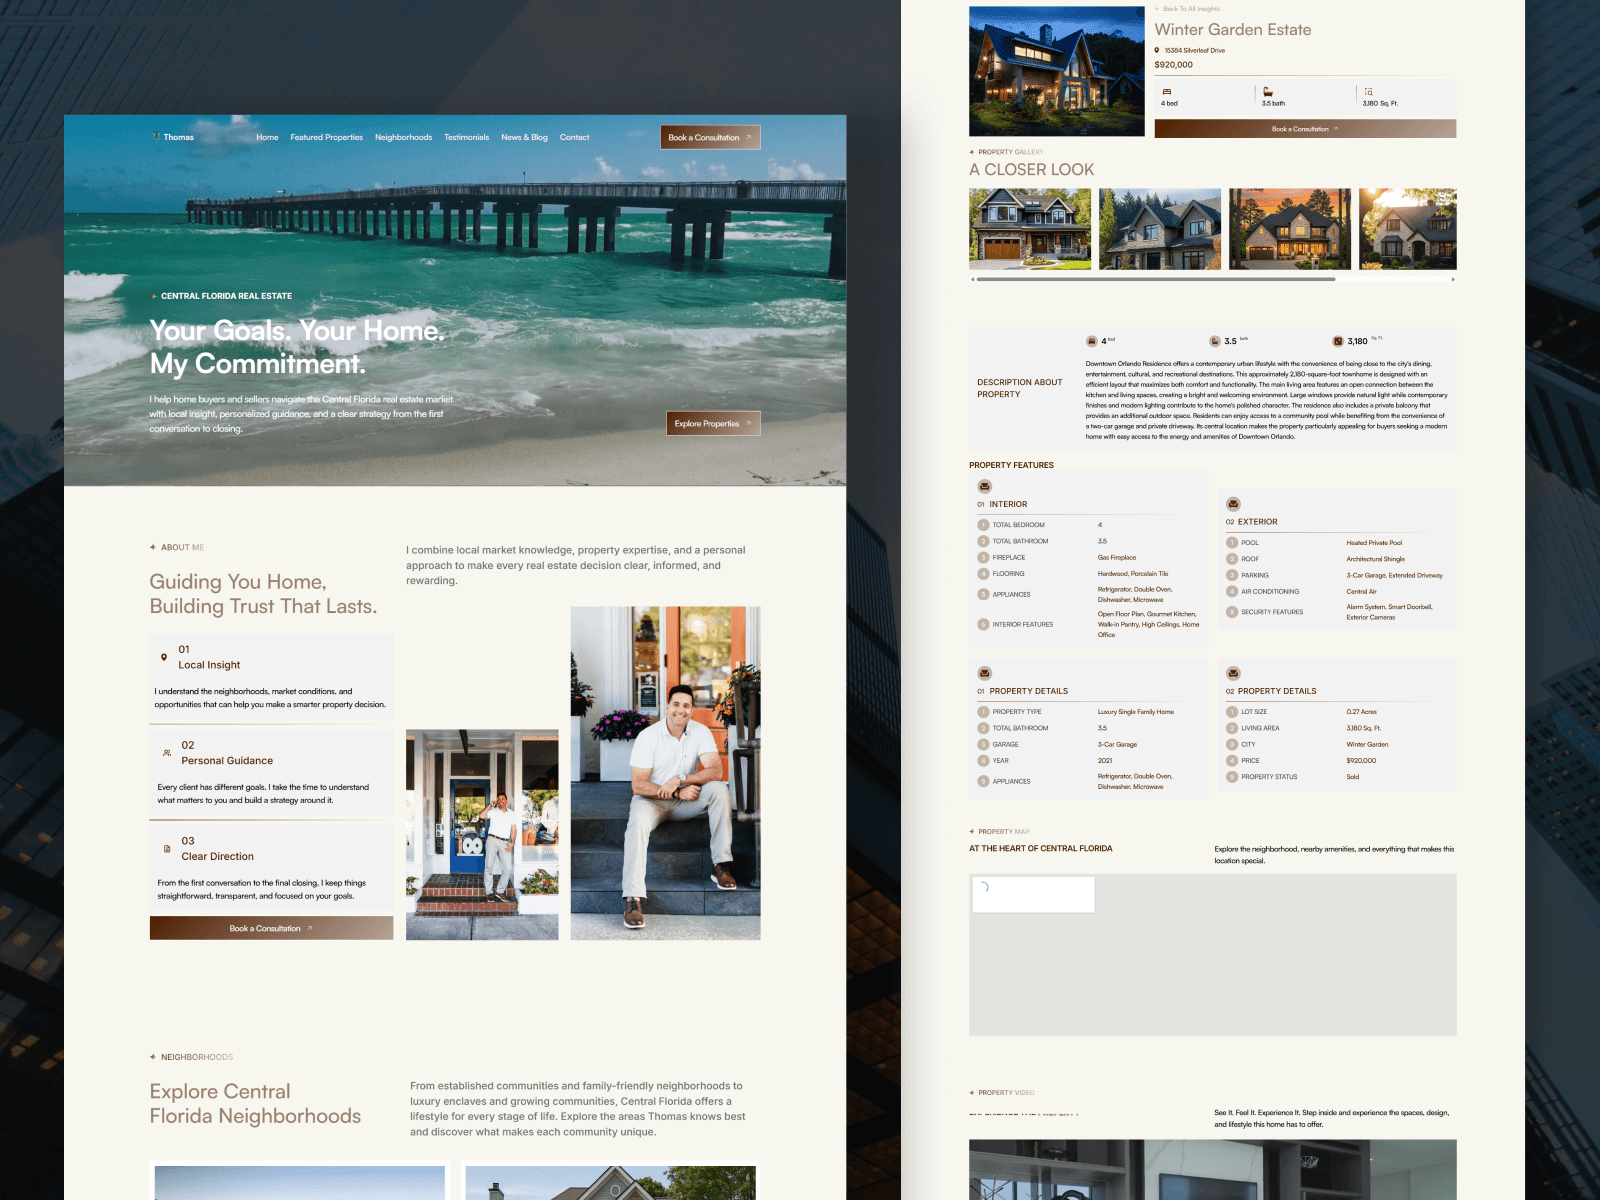Click the location pin icon beside Local Insight
The width and height of the screenshot is (1600, 1200).
pos(164,657)
